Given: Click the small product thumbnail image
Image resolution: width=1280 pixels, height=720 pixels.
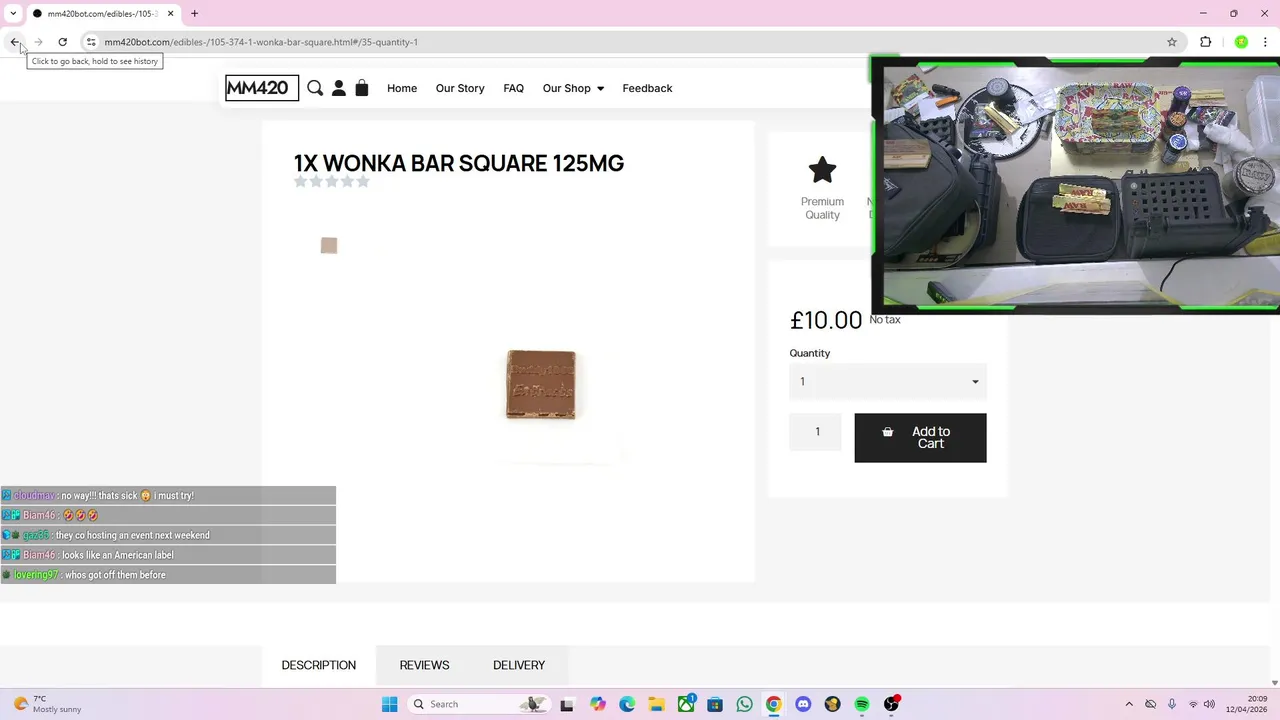Looking at the screenshot, I should pyautogui.click(x=329, y=245).
